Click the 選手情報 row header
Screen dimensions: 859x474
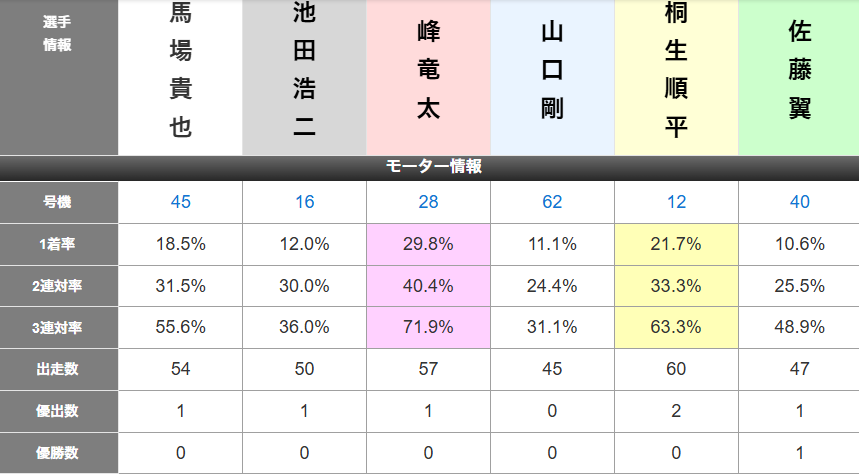pos(59,77)
